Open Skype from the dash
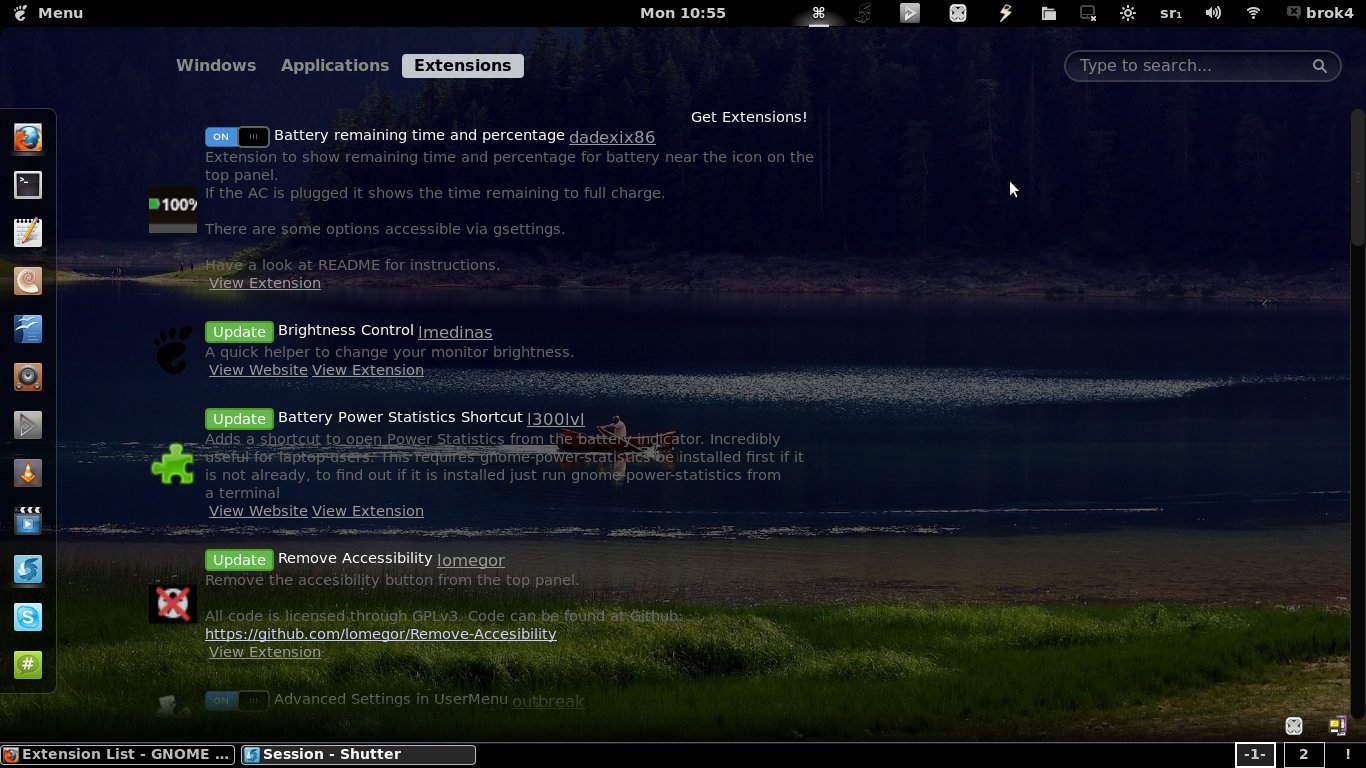 pos(28,617)
